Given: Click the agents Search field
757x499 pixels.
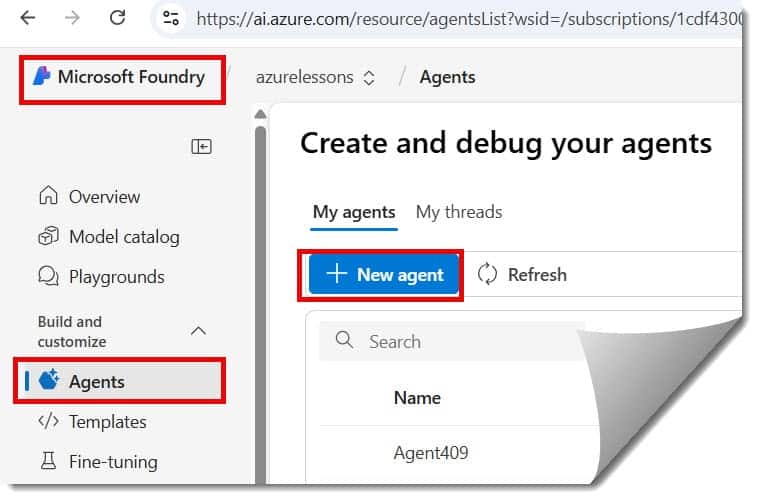Looking at the screenshot, I should click(453, 341).
